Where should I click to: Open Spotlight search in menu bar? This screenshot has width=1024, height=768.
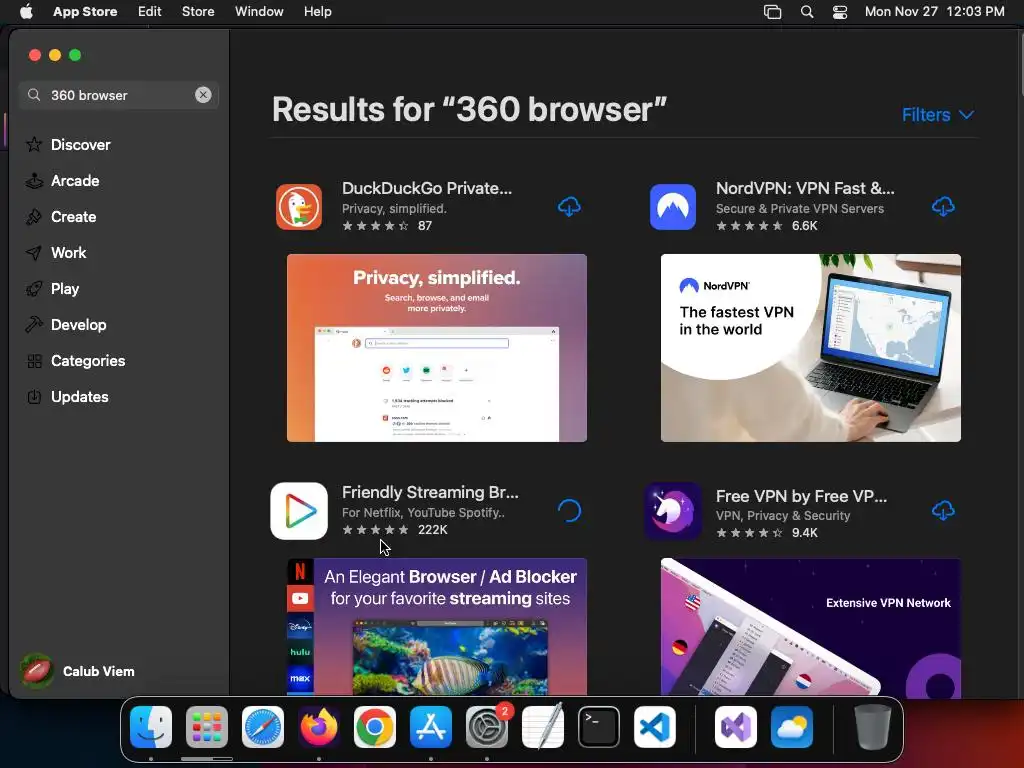[x=807, y=11]
